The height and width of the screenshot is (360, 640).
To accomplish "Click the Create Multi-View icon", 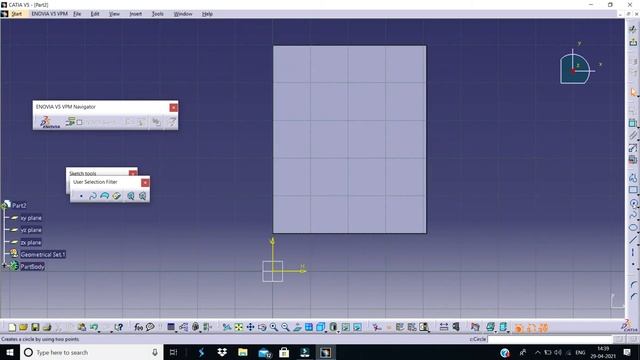I will click(309, 327).
